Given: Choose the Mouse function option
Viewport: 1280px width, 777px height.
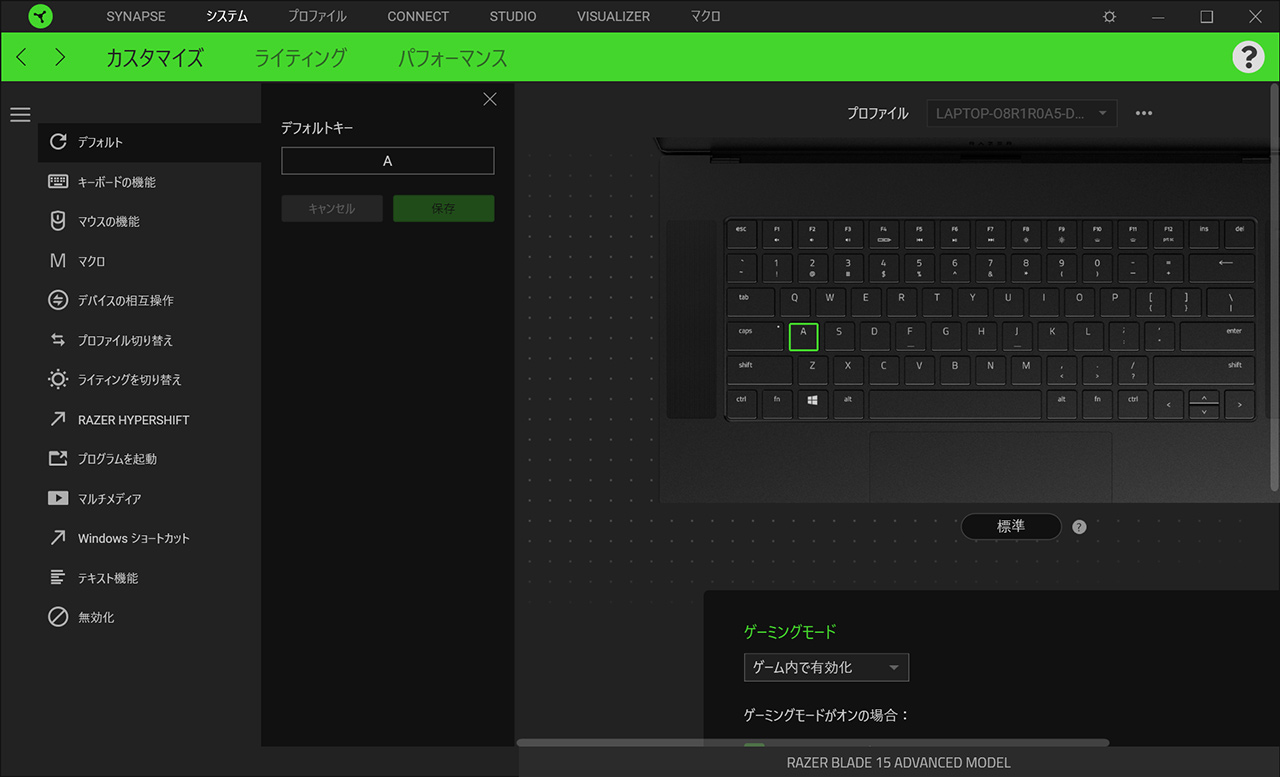Looking at the screenshot, I should tap(108, 221).
